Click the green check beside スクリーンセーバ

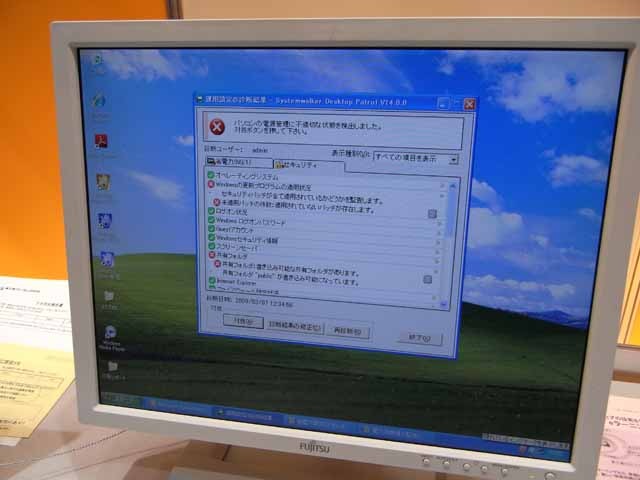211,246
